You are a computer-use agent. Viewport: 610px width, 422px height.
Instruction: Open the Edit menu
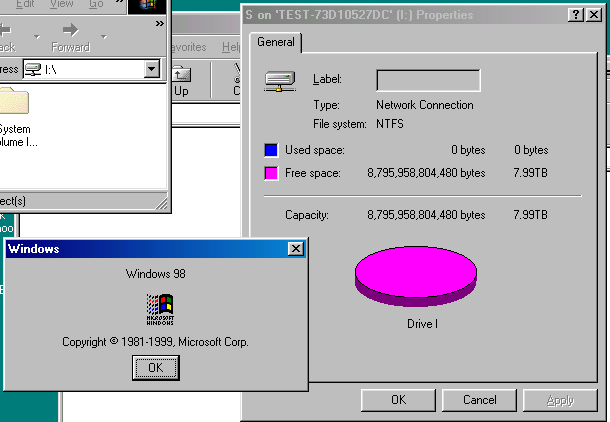pos(25,4)
